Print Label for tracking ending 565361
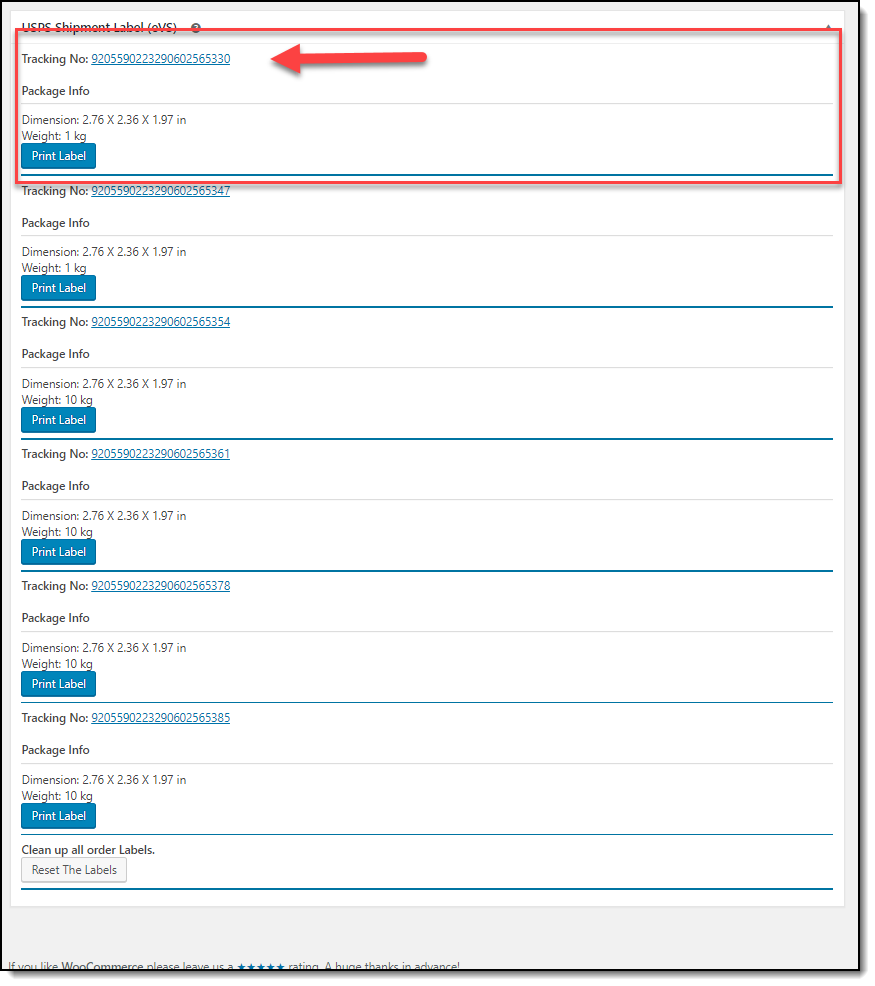The height and width of the screenshot is (986, 875). click(x=59, y=552)
